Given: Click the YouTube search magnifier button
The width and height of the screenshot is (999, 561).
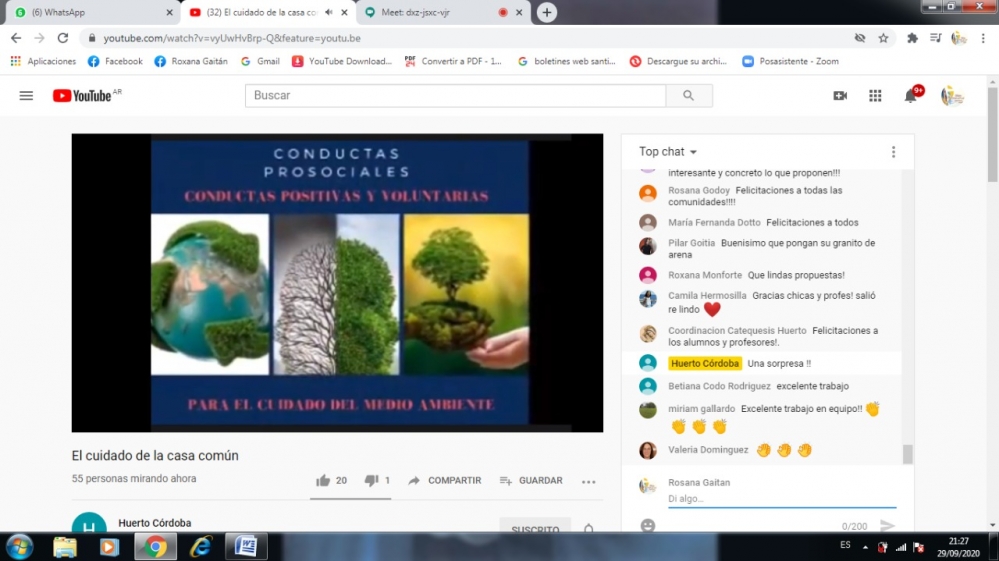Looking at the screenshot, I should [x=688, y=96].
